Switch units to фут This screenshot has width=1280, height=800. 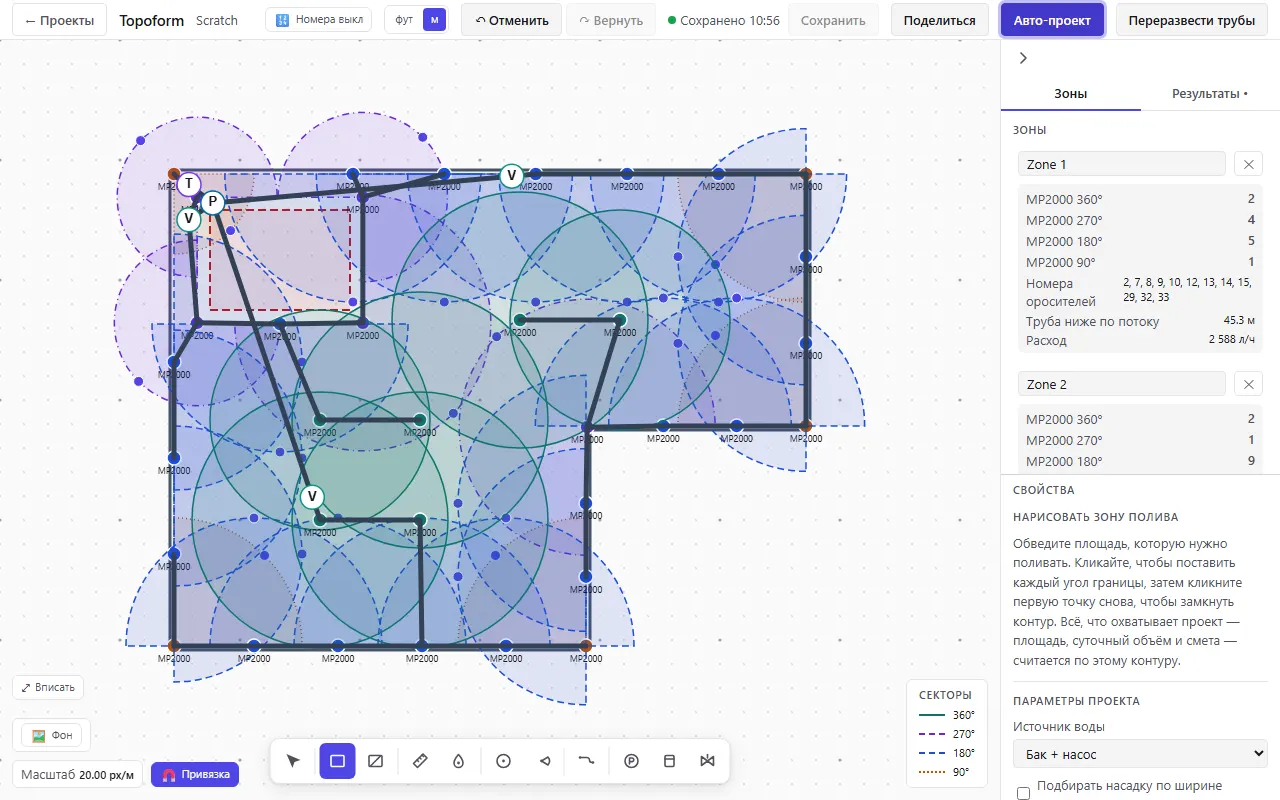tap(404, 20)
